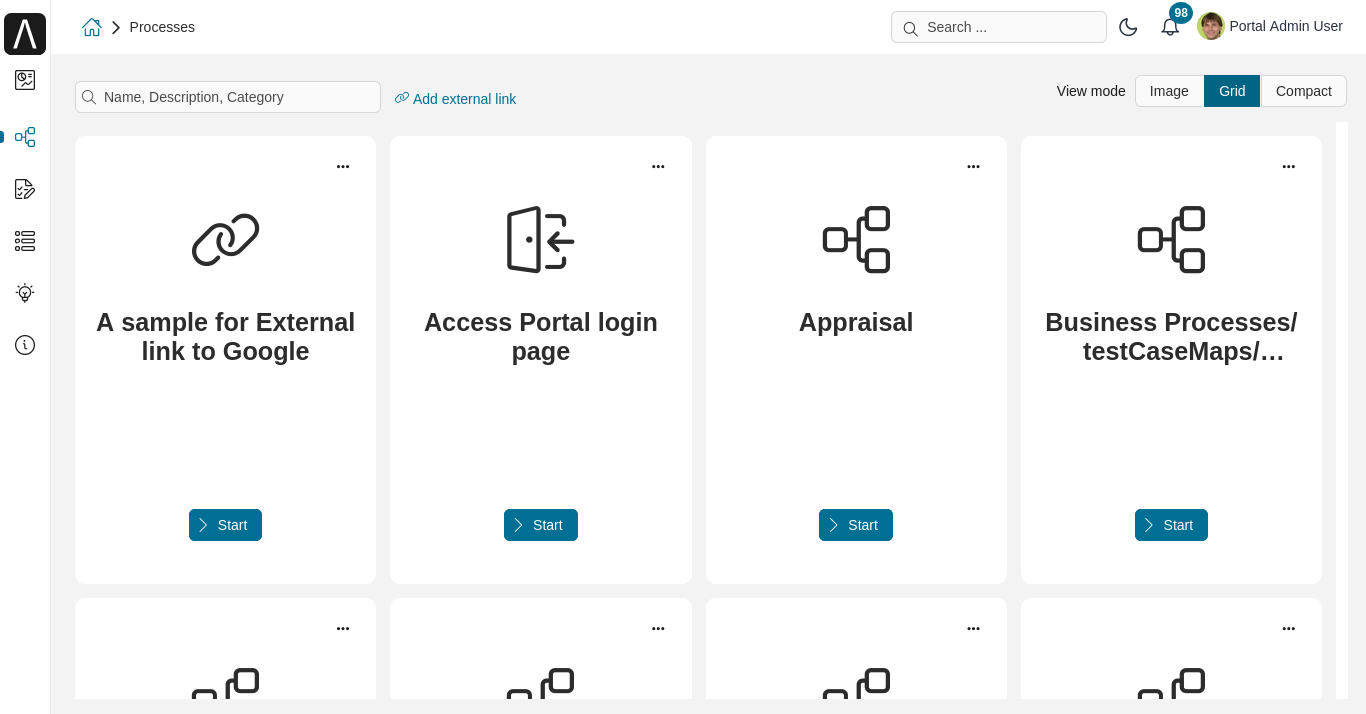Click the home icon in the breadcrumb

pyautogui.click(x=91, y=27)
